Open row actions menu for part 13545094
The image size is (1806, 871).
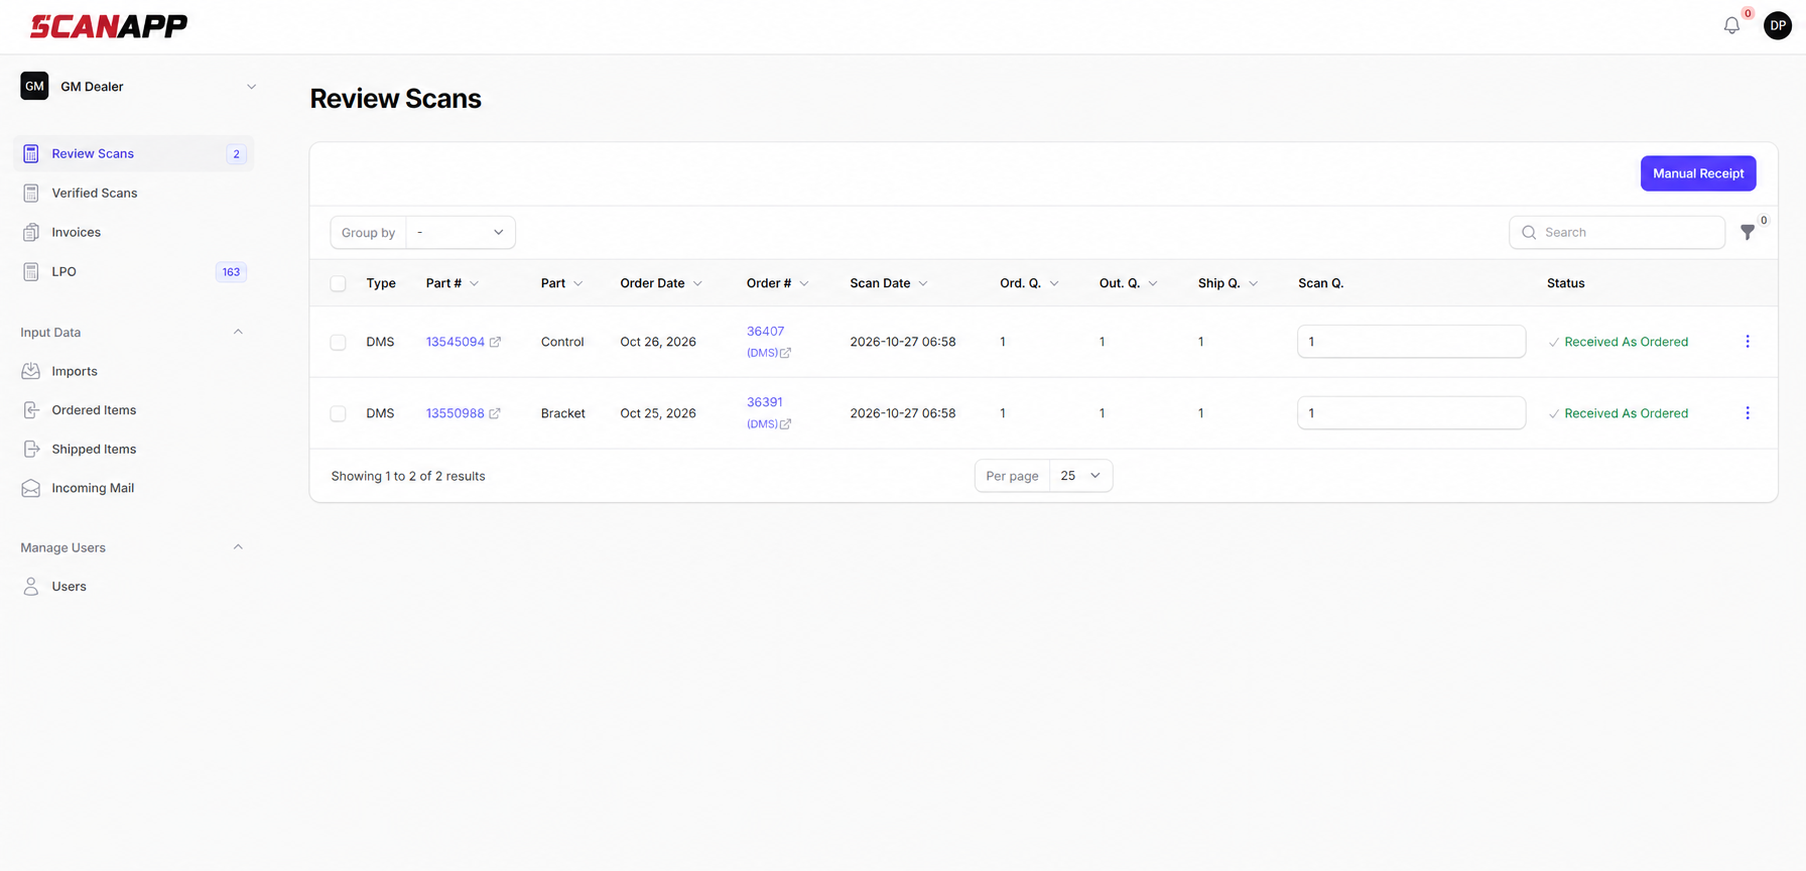(1747, 342)
